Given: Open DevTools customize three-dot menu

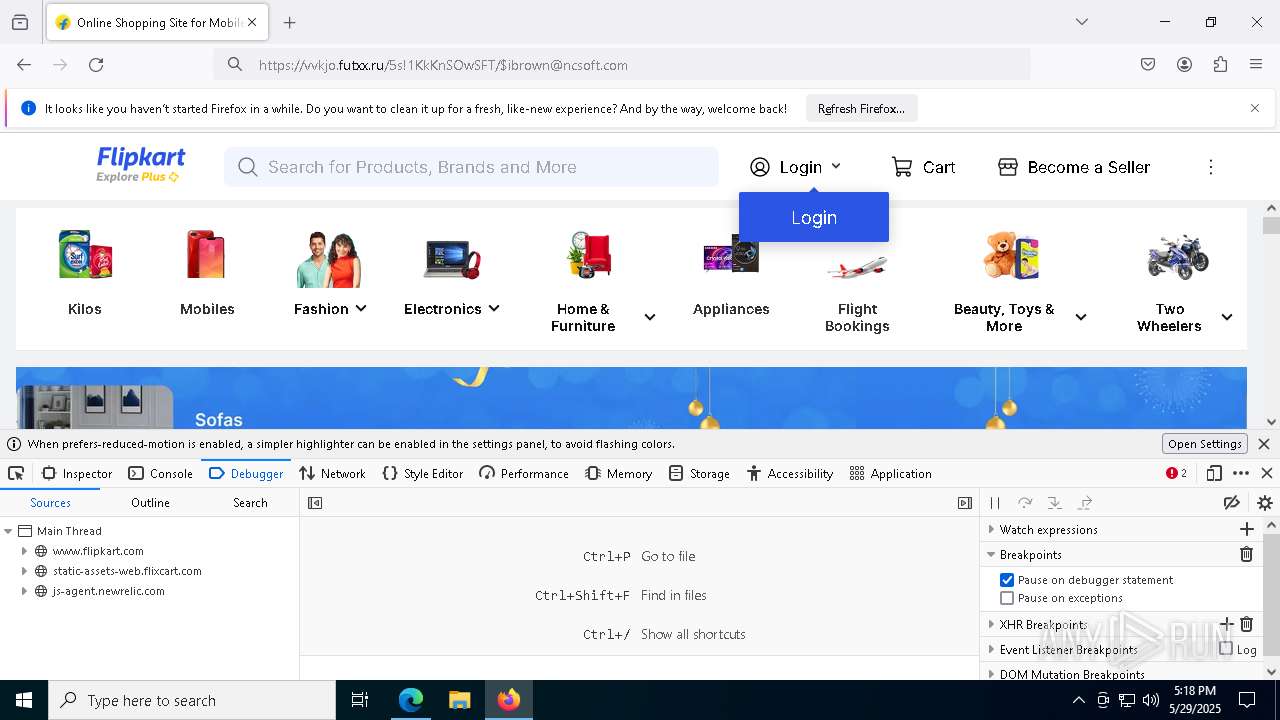Looking at the screenshot, I should (x=1241, y=473).
